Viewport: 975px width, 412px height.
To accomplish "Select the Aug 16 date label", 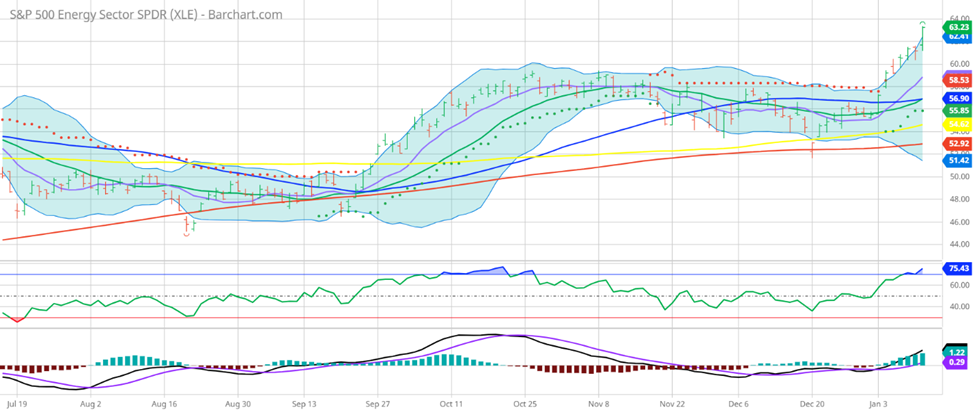I will tap(165, 403).
